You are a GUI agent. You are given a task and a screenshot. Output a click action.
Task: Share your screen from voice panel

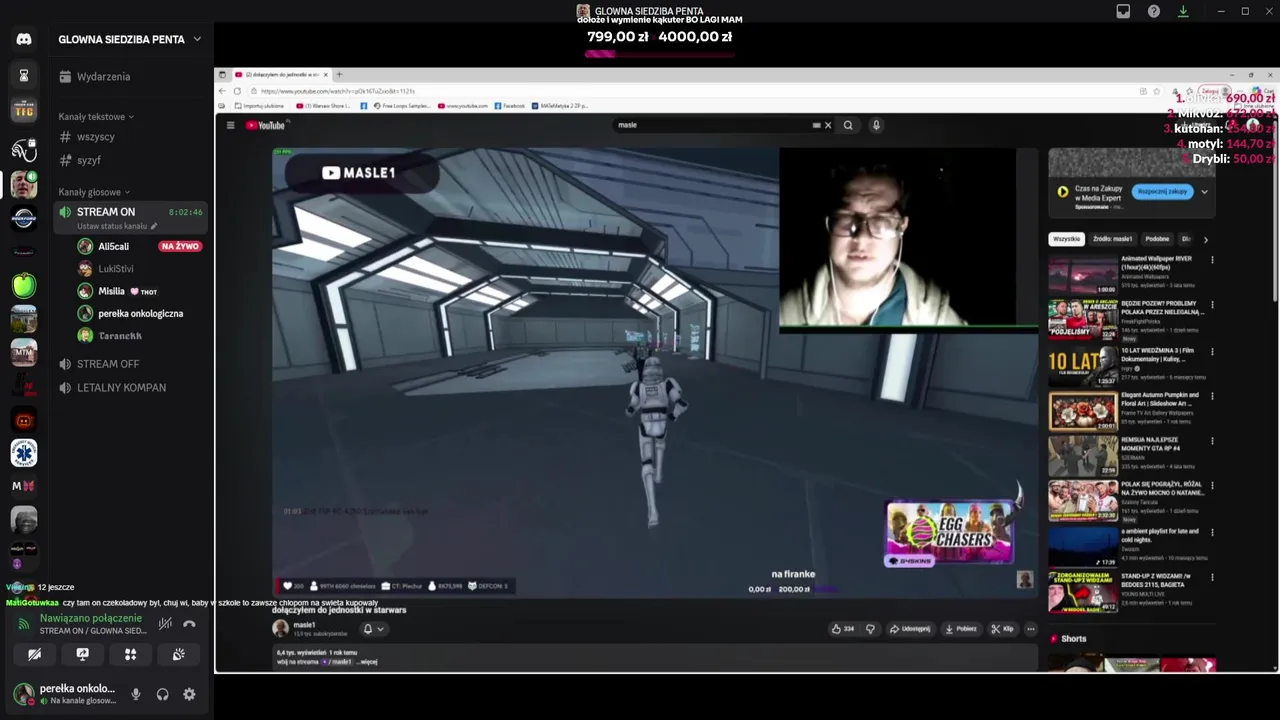click(x=82, y=654)
